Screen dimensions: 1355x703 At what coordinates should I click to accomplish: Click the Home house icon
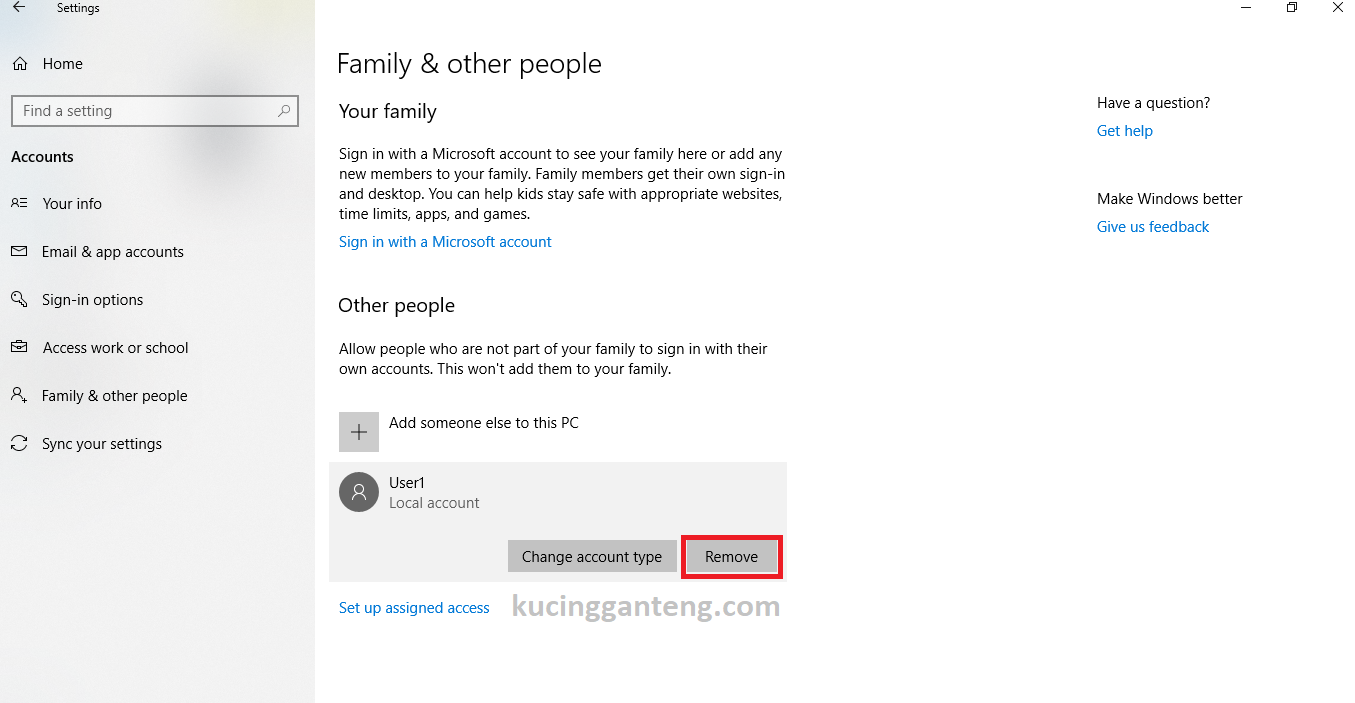[x=19, y=64]
